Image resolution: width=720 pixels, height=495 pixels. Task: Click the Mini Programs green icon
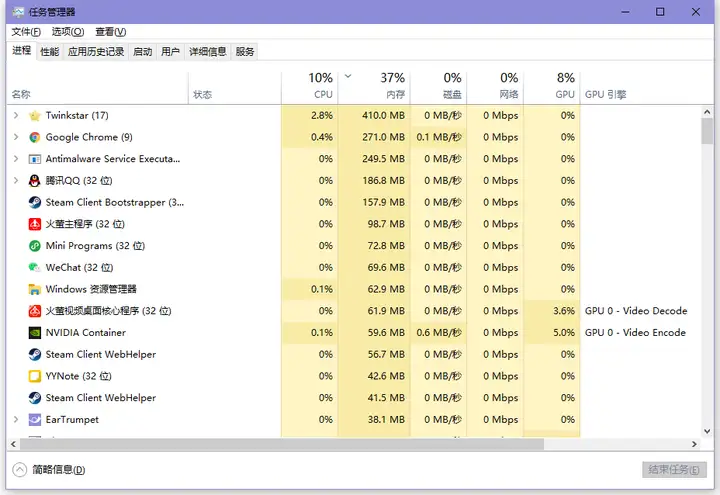click(35, 246)
